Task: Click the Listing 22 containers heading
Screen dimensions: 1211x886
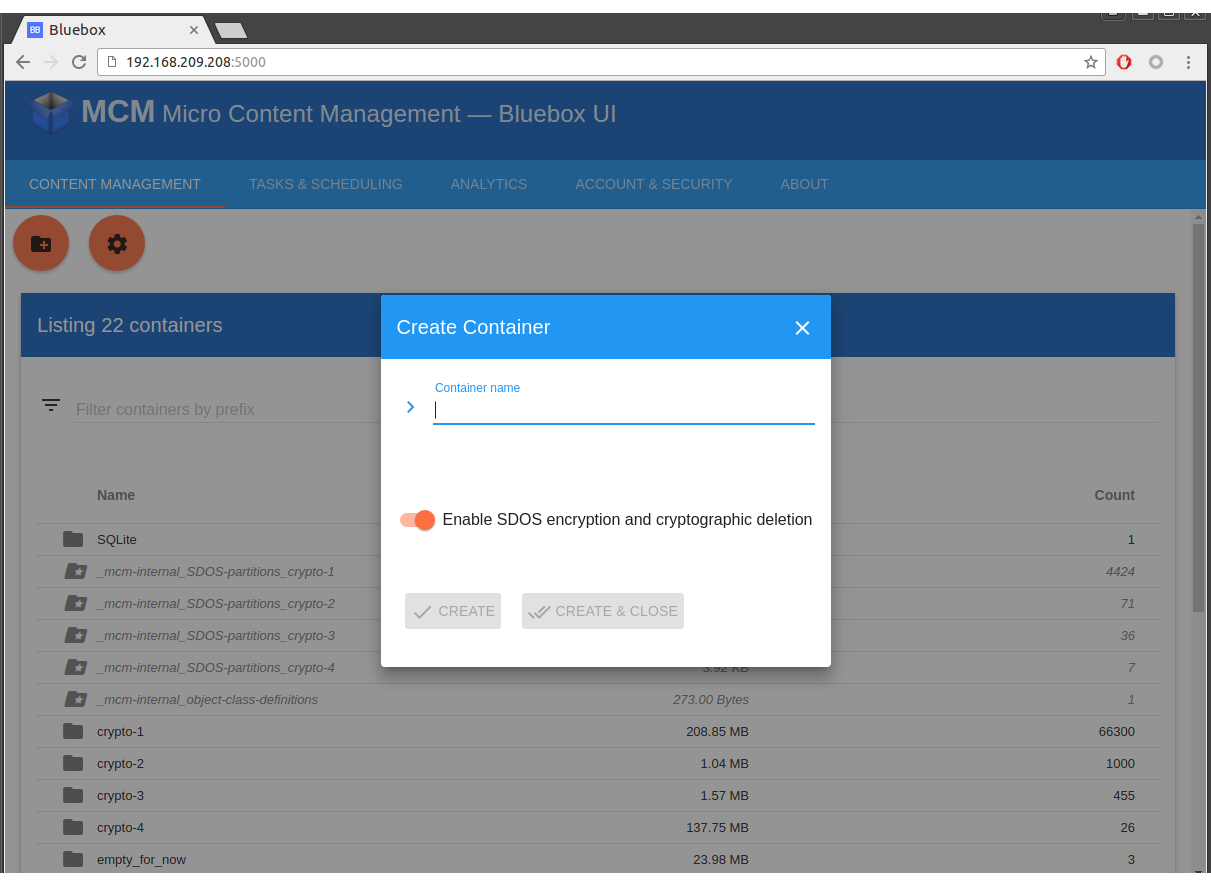Action: pyautogui.click(x=130, y=325)
